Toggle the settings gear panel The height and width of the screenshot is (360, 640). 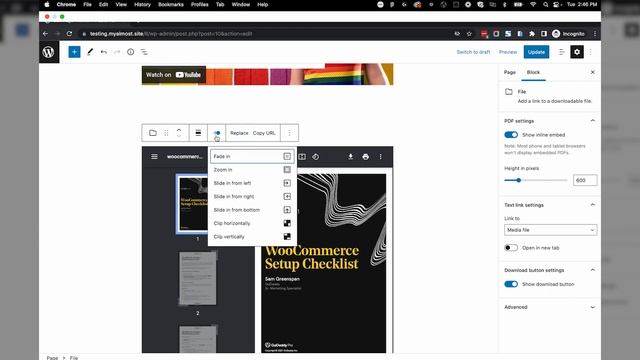(x=577, y=52)
